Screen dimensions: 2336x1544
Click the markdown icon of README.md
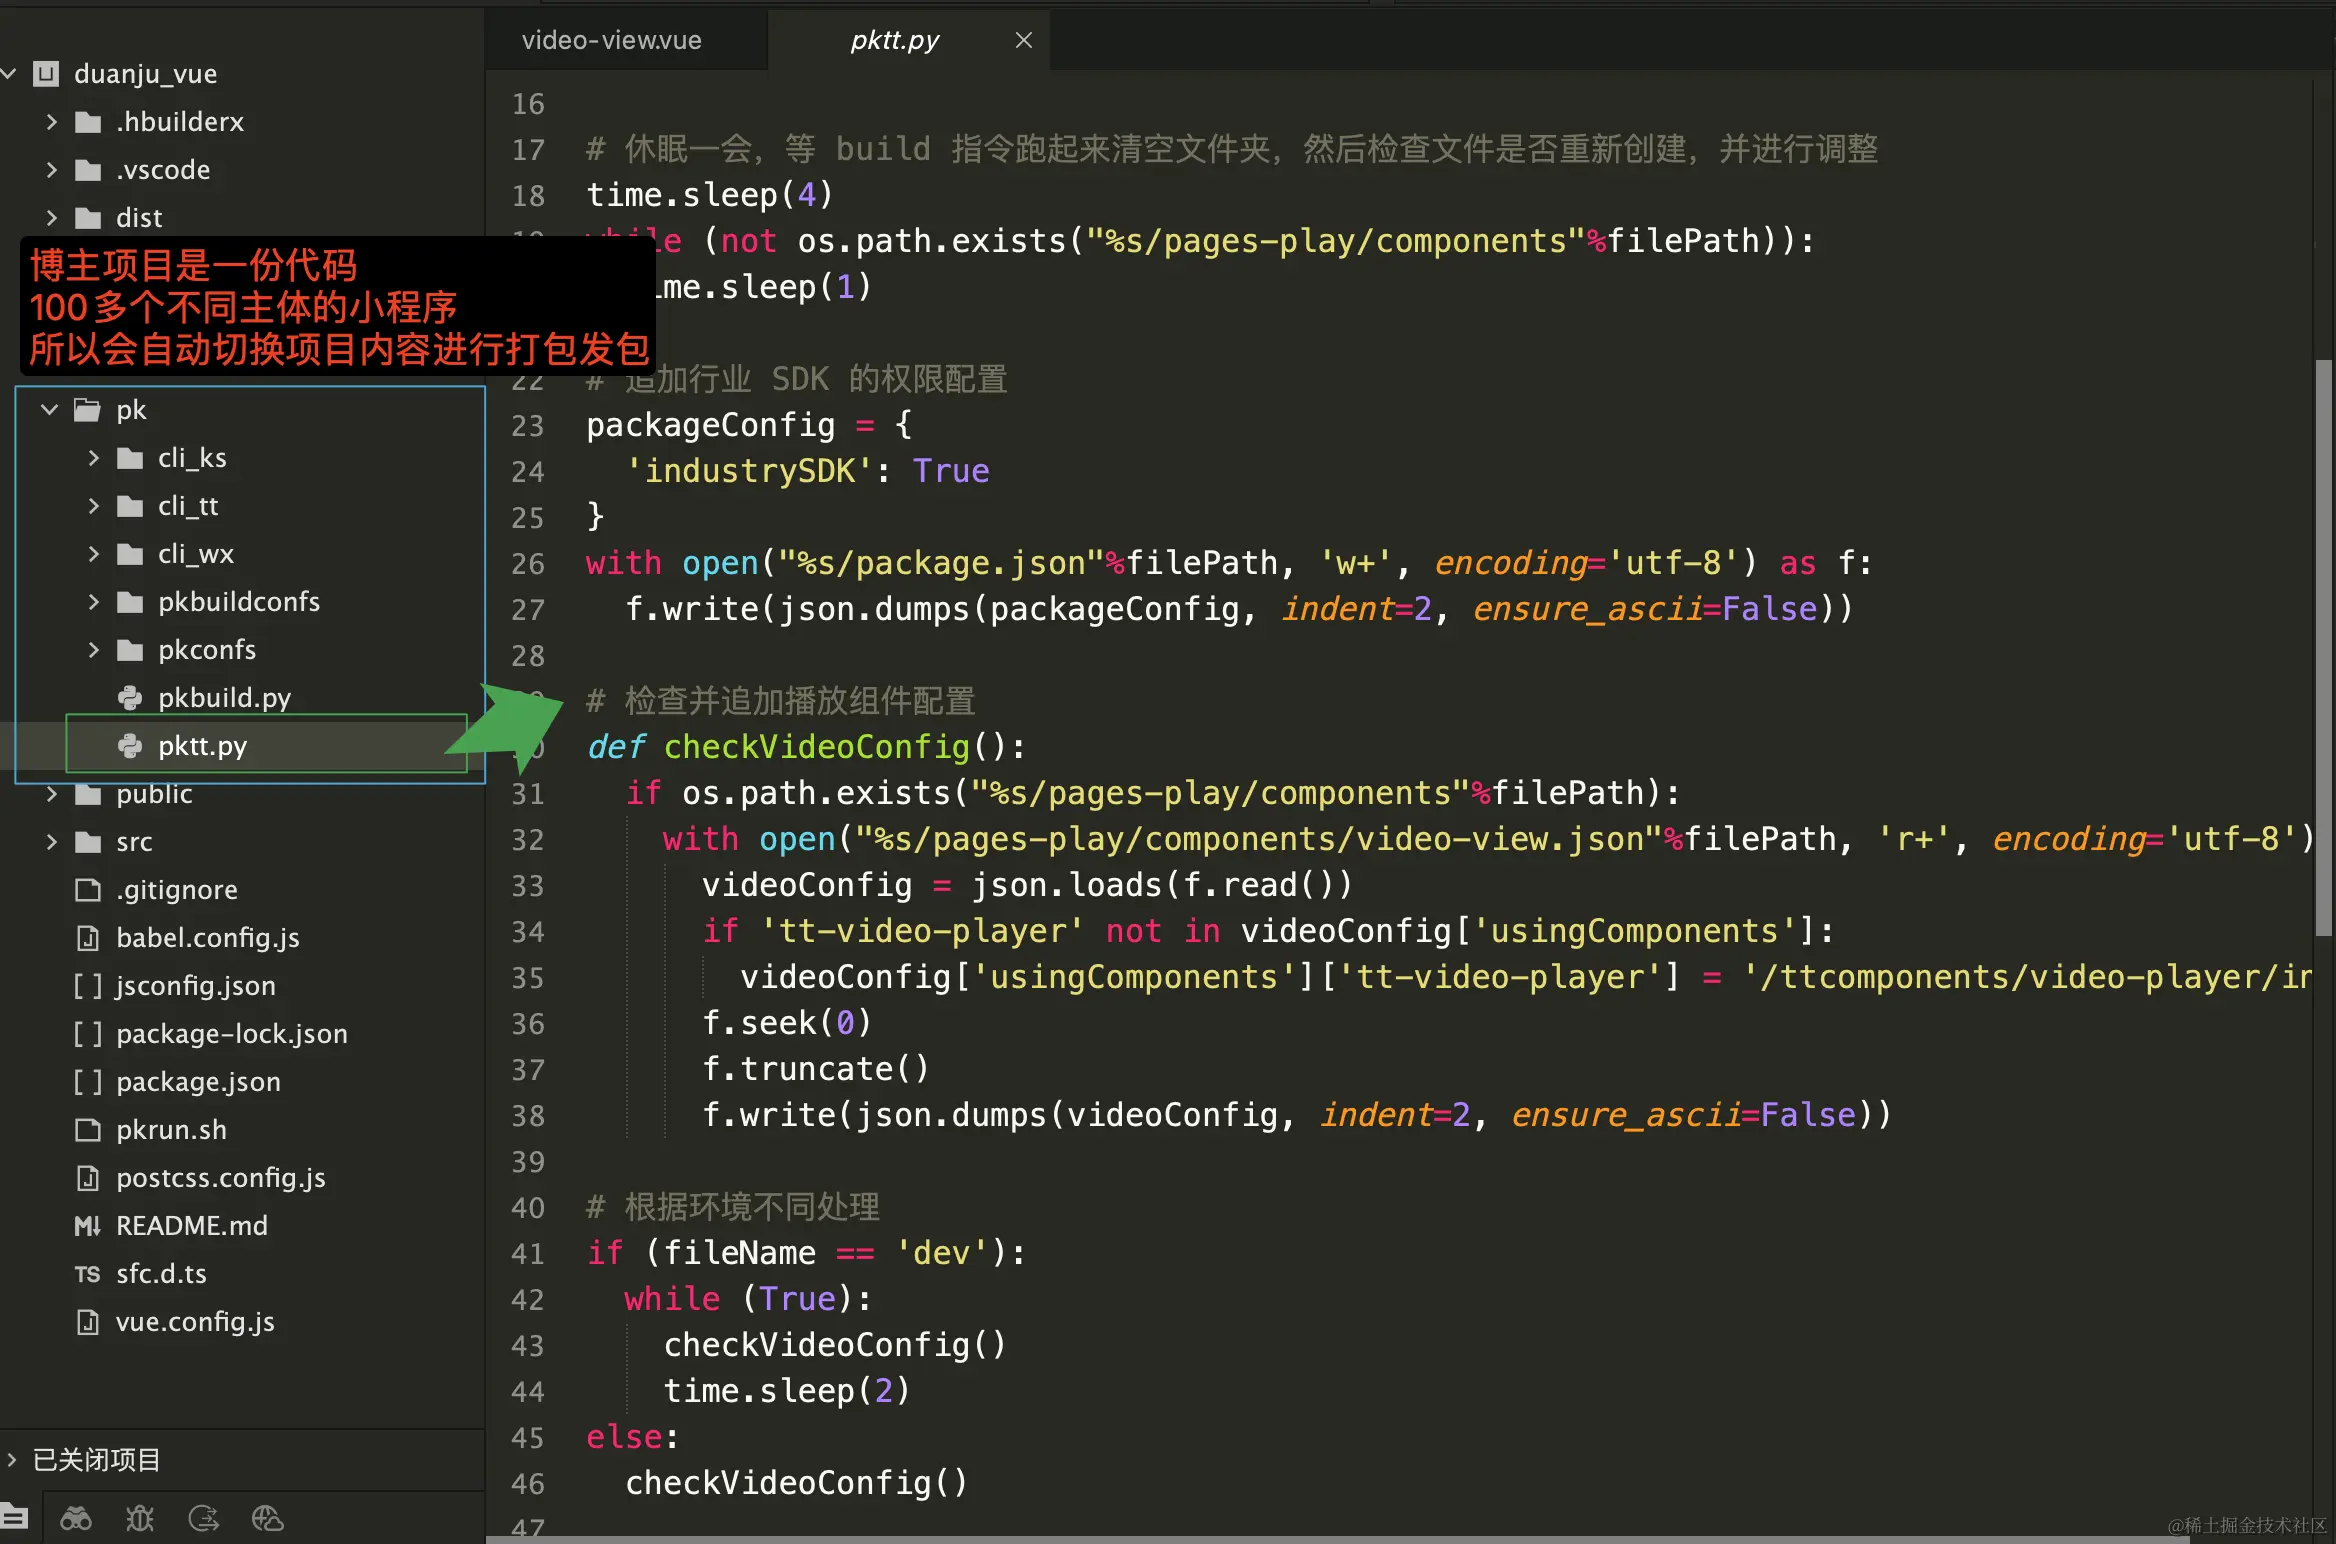tap(88, 1226)
